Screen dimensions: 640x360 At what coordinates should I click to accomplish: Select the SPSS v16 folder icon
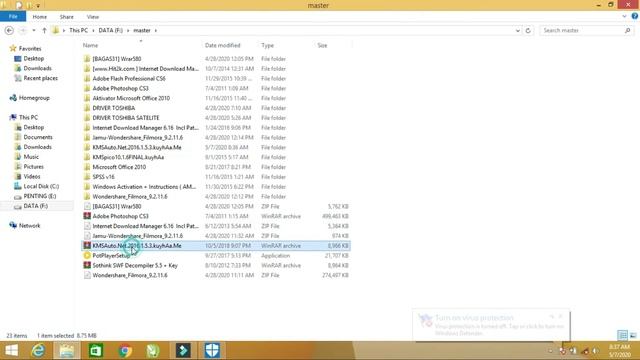click(x=87, y=177)
